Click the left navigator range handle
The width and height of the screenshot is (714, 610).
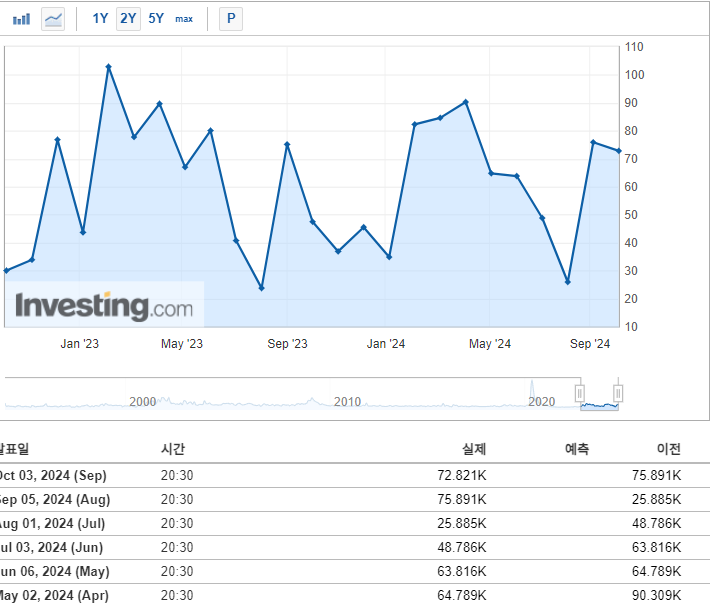coord(579,392)
